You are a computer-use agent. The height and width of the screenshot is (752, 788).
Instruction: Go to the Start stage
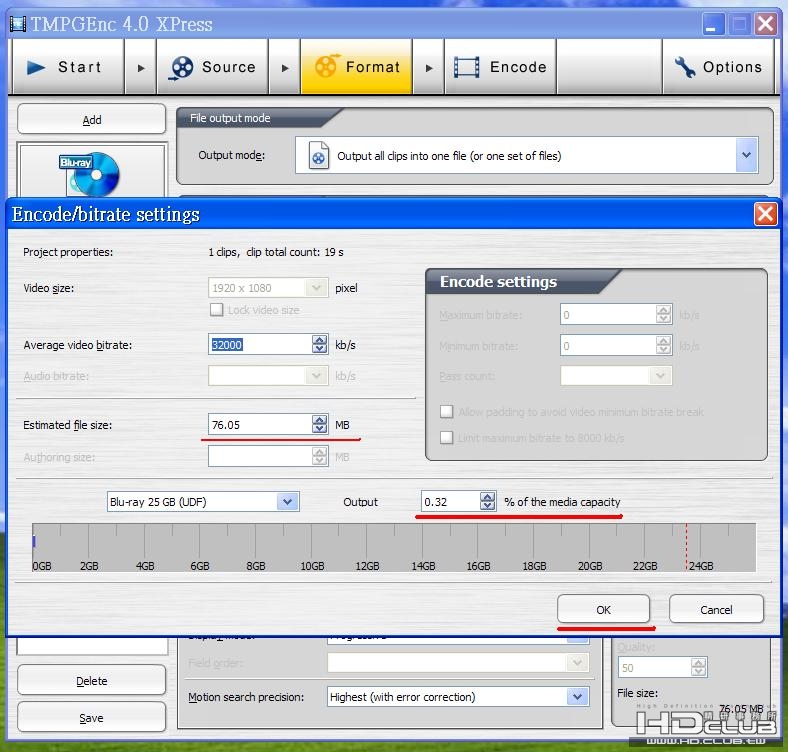point(68,67)
